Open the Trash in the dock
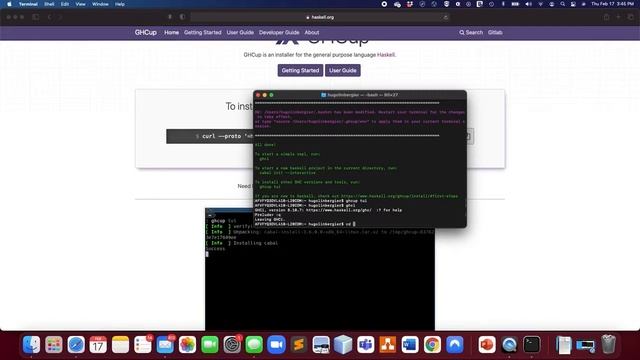This screenshot has width=640, height=360. [x=608, y=345]
